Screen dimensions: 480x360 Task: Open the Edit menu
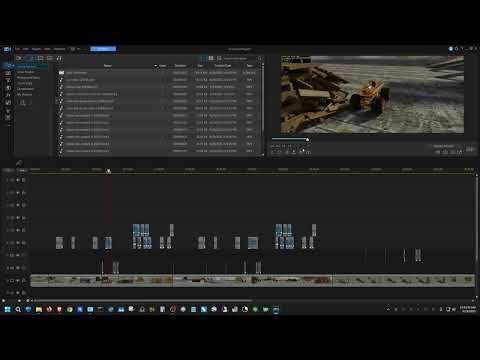click(x=26, y=49)
